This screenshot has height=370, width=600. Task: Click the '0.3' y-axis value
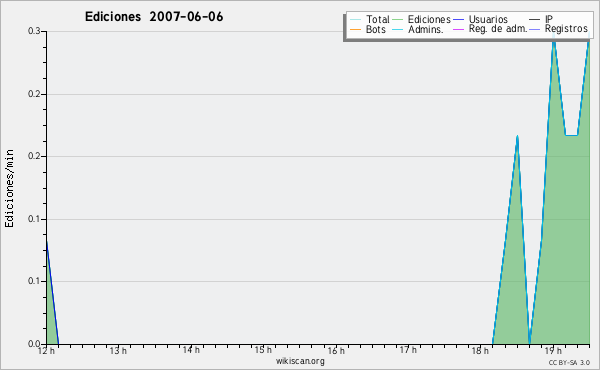click(x=34, y=31)
